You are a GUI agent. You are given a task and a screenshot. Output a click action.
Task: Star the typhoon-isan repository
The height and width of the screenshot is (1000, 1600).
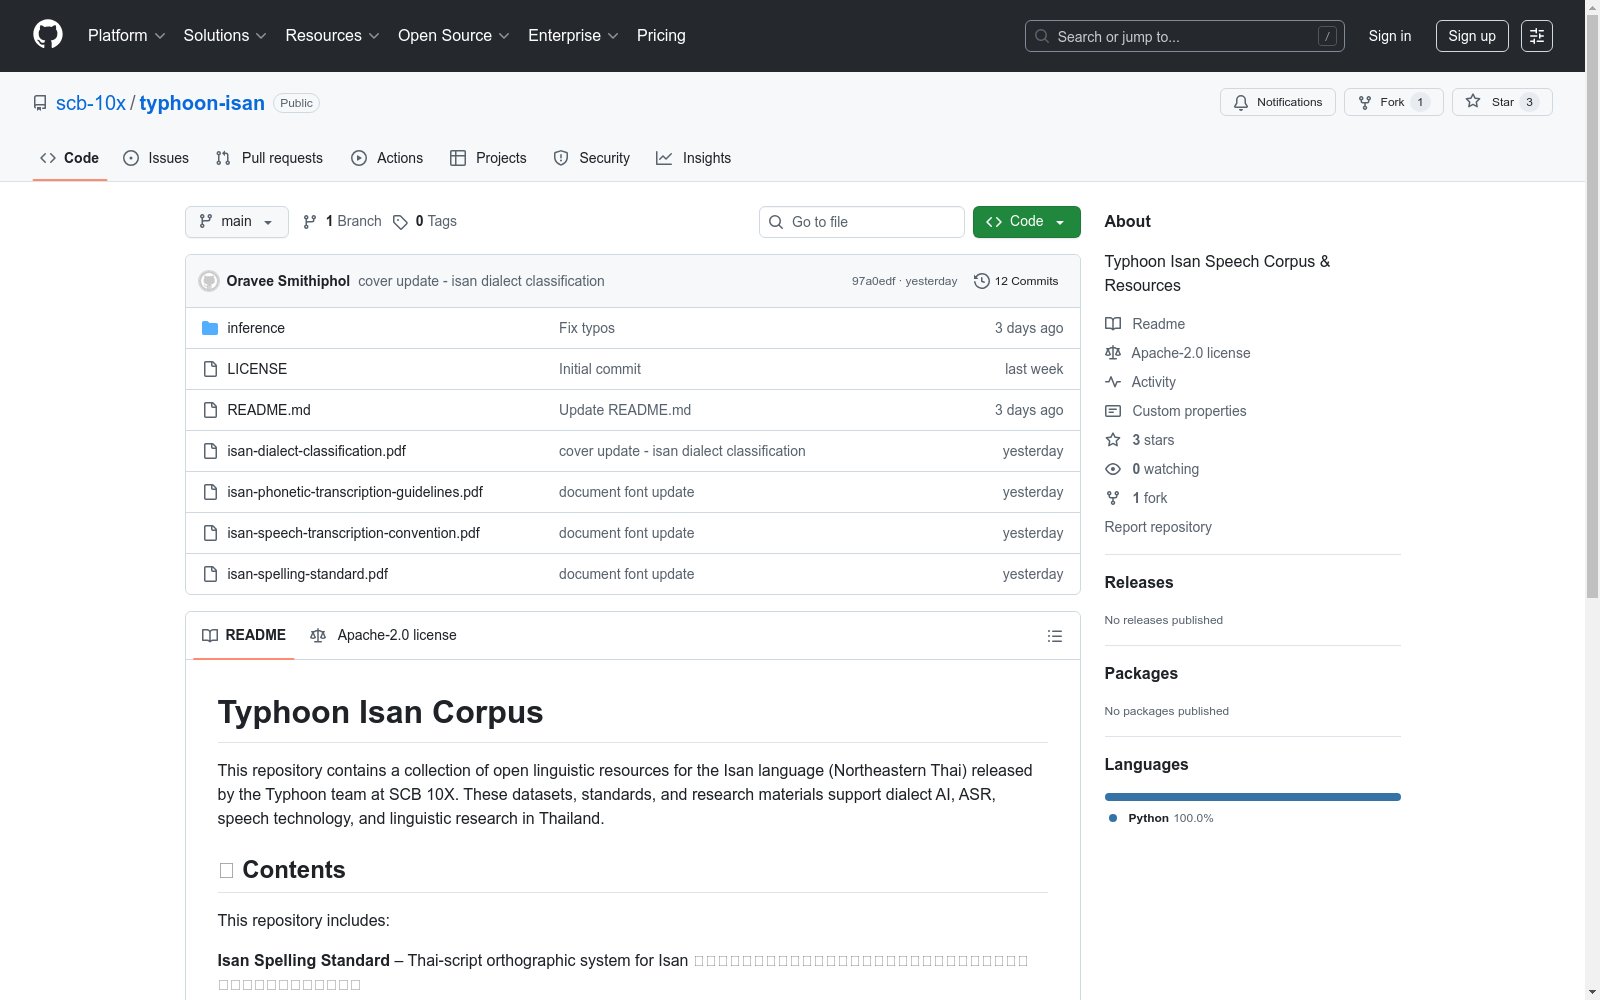1501,102
